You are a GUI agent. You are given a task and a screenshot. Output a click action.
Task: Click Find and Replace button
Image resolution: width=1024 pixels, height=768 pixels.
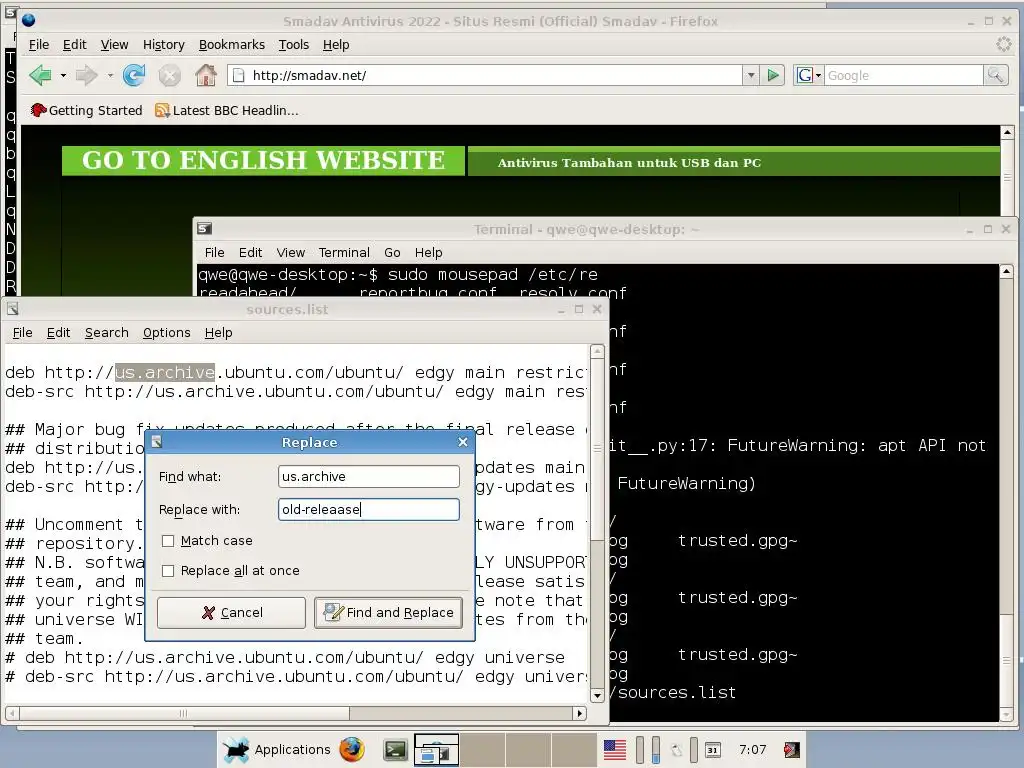coord(389,613)
